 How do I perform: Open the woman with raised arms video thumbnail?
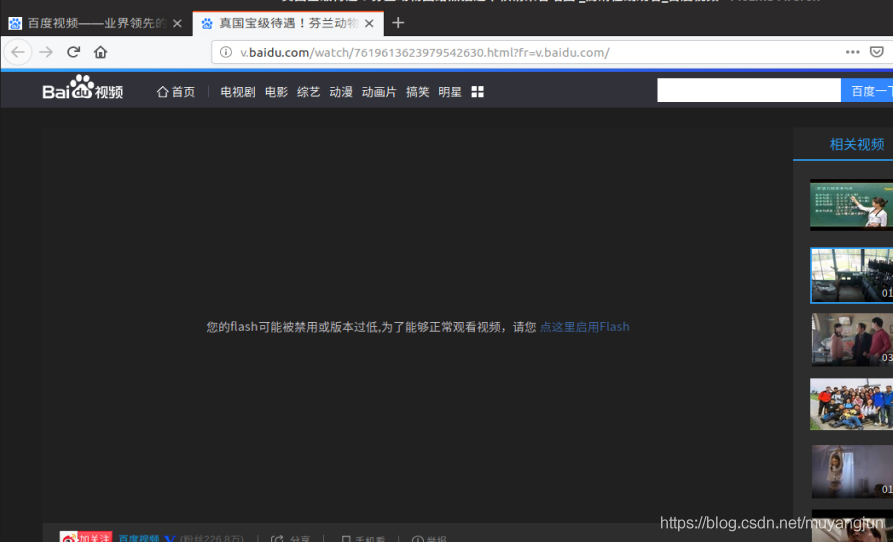pyautogui.click(x=851, y=471)
